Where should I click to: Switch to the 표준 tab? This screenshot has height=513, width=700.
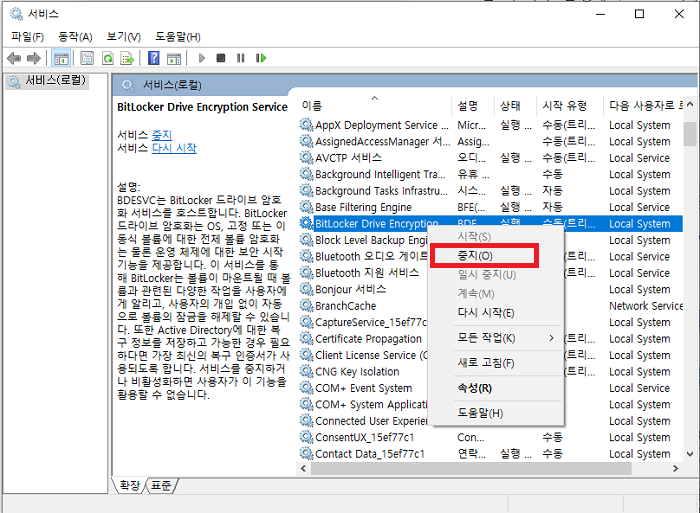161,485
